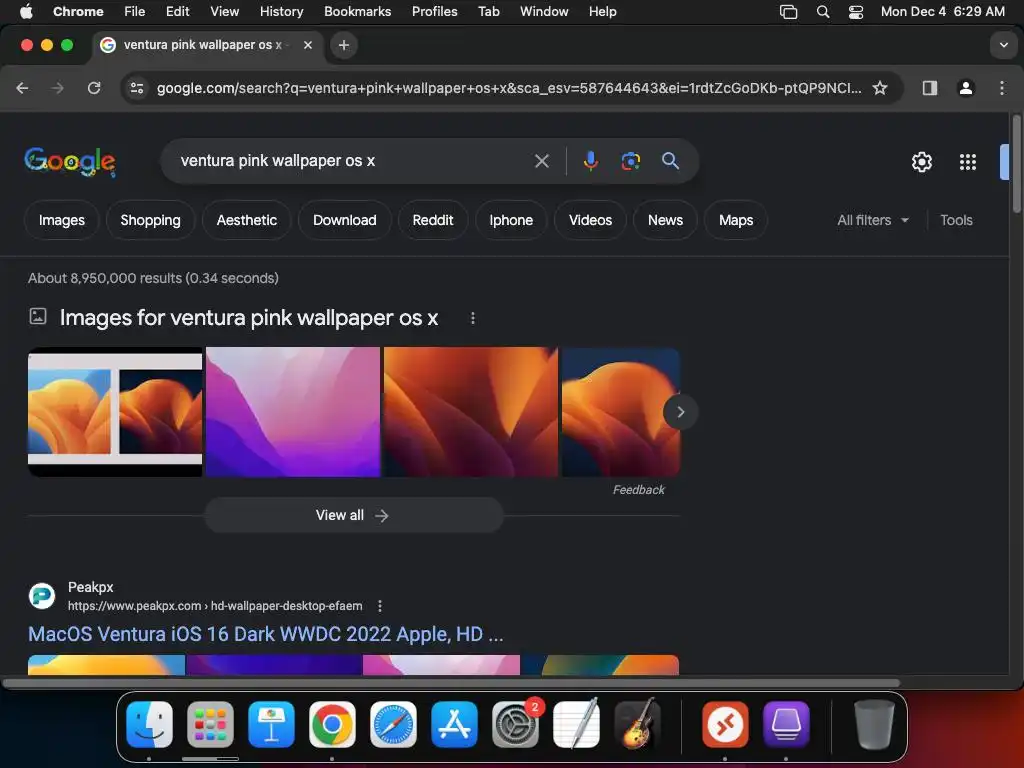Image resolution: width=1024 pixels, height=768 pixels.
Task: Open GarageBand from the Dock
Action: tap(637, 725)
